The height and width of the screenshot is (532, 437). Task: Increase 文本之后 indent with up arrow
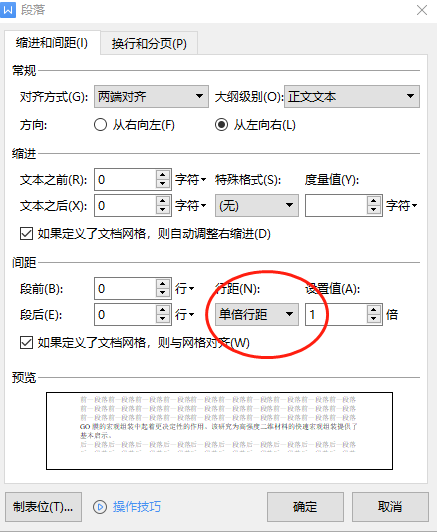pos(163,201)
